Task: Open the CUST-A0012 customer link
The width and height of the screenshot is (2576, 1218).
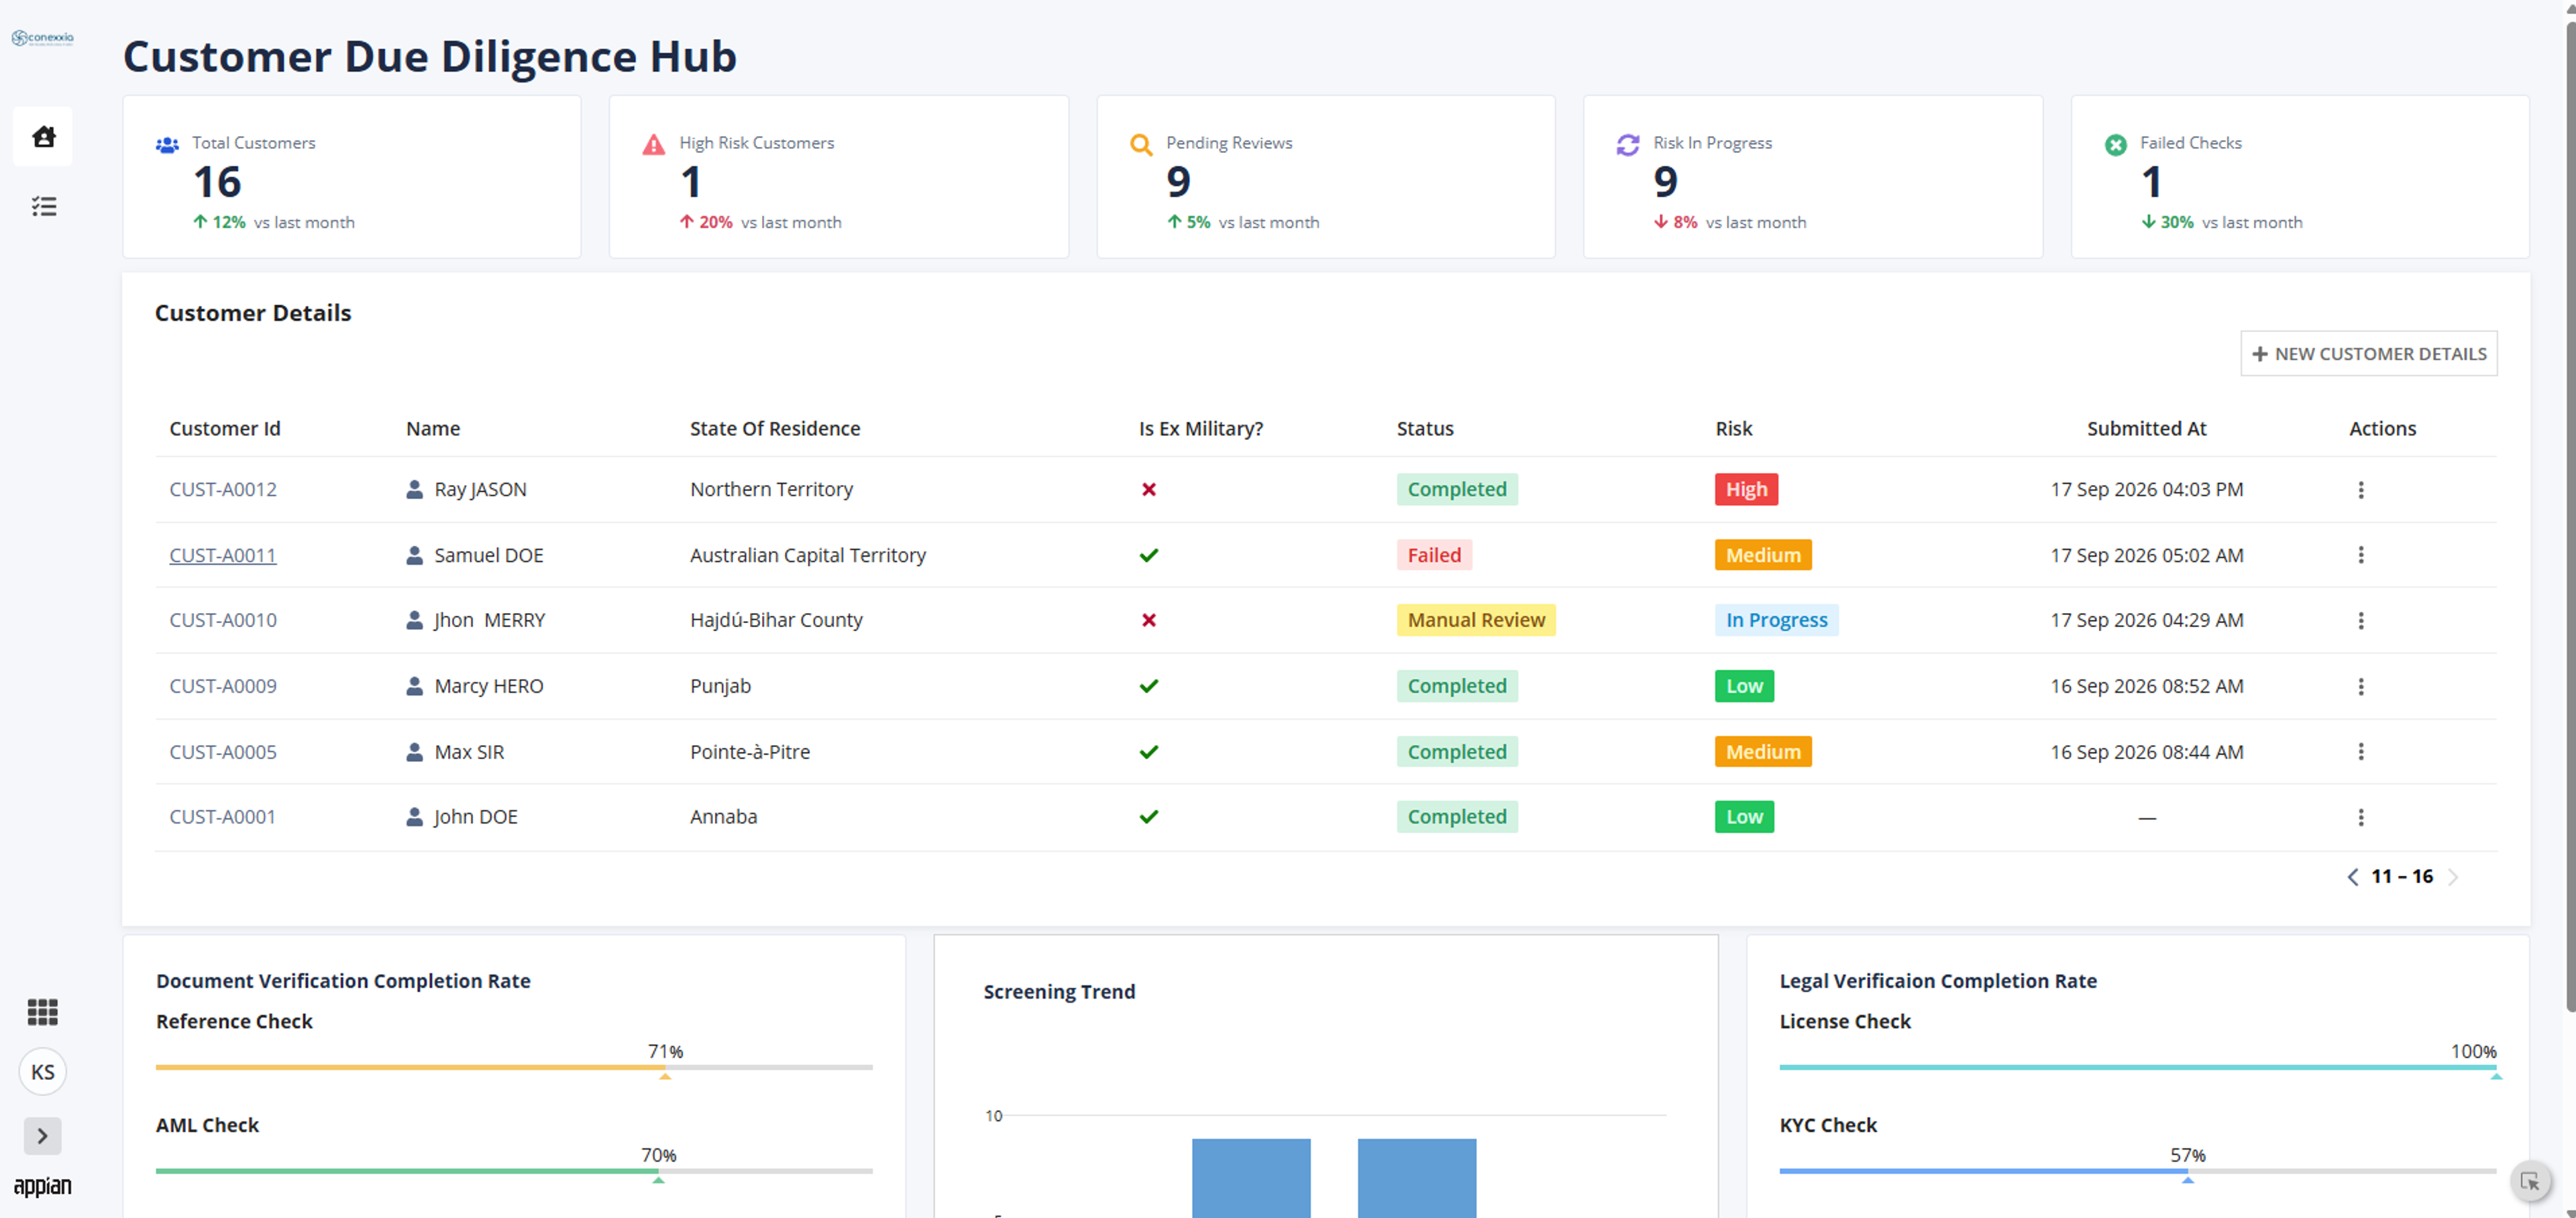Action: tap(223, 489)
